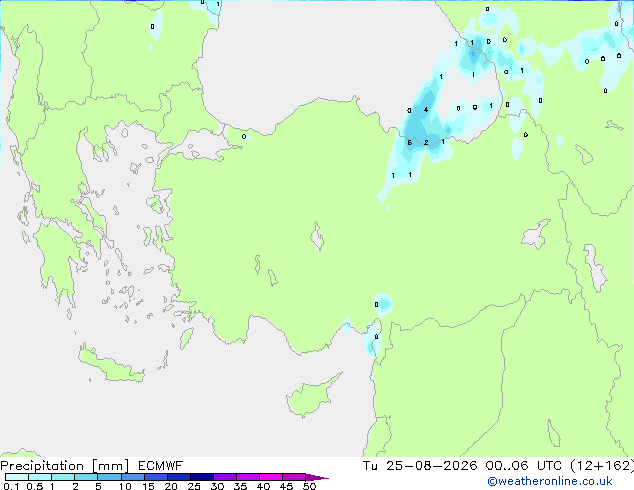Click the "50" legend scale label
The image size is (634, 490).
[x=309, y=486]
